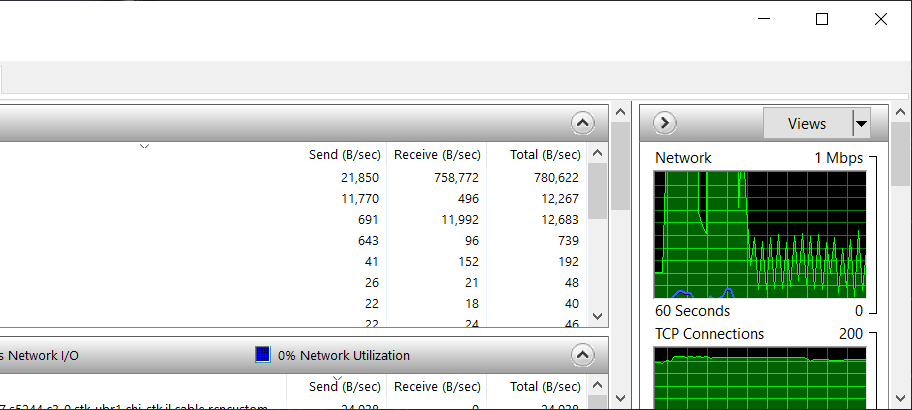Select the total value 739
This screenshot has width=912, height=410.
point(568,240)
